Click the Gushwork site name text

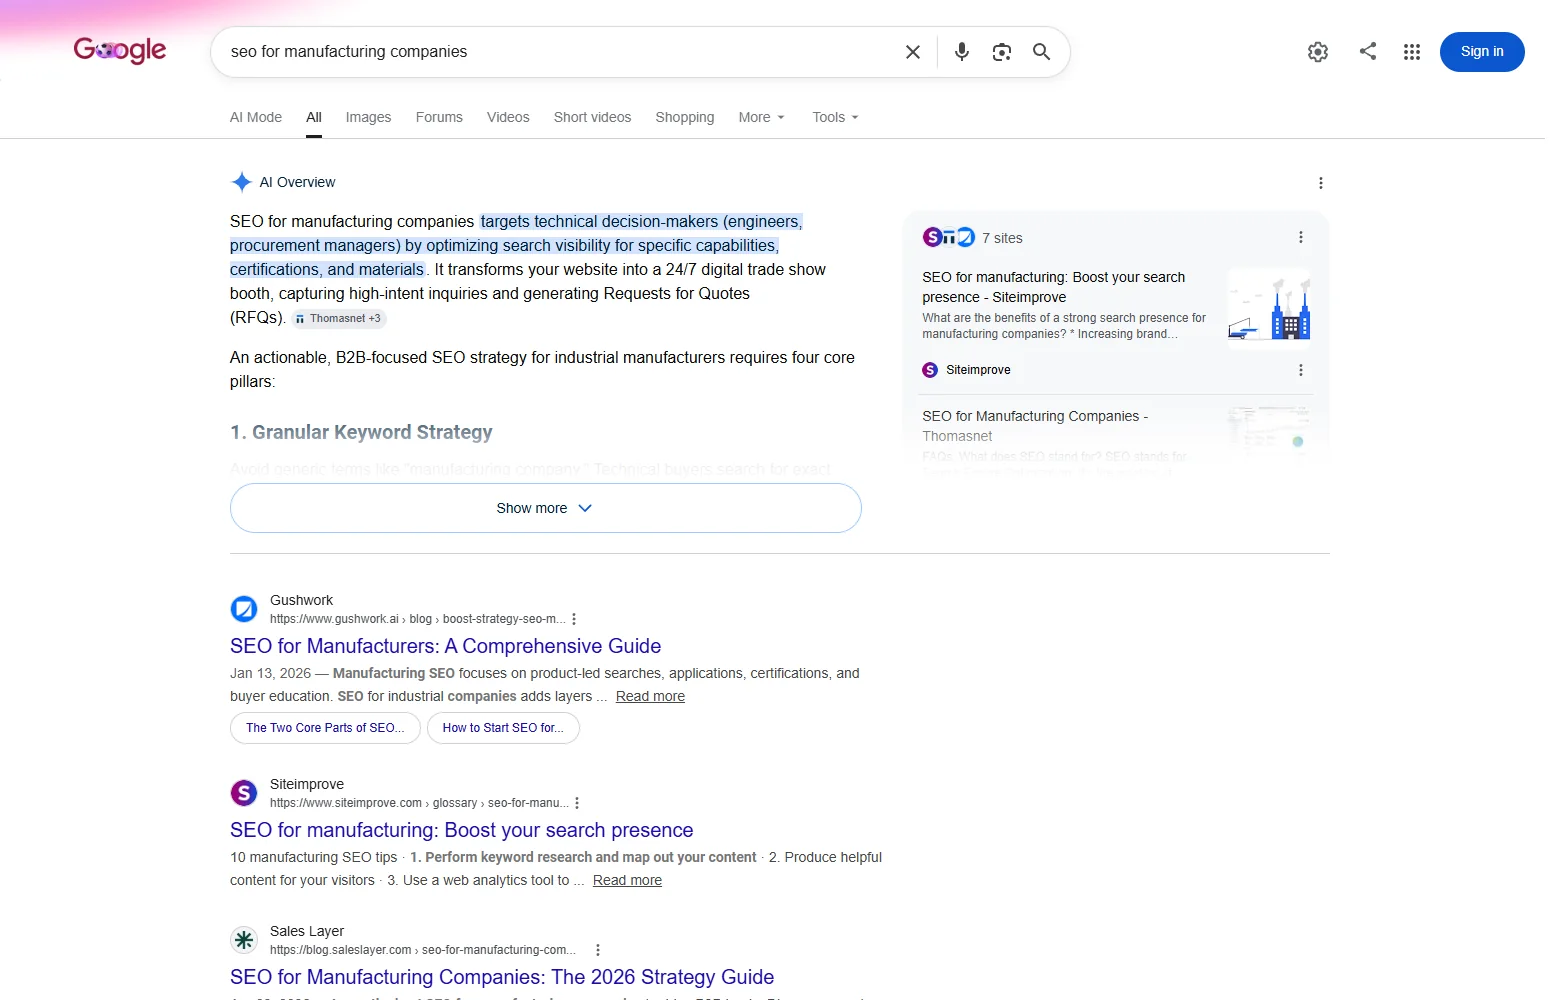click(301, 600)
